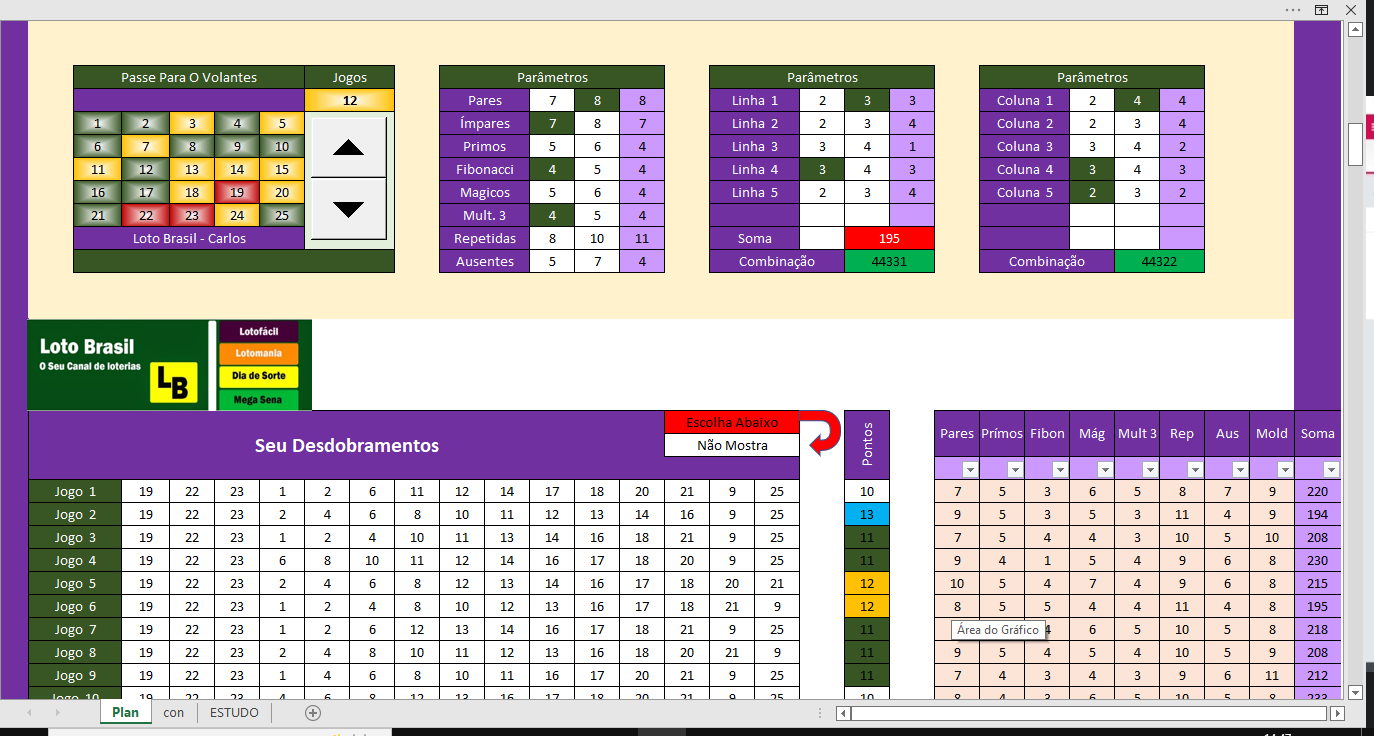
Task: Click the Linha 3 parameter label
Action: point(754,147)
